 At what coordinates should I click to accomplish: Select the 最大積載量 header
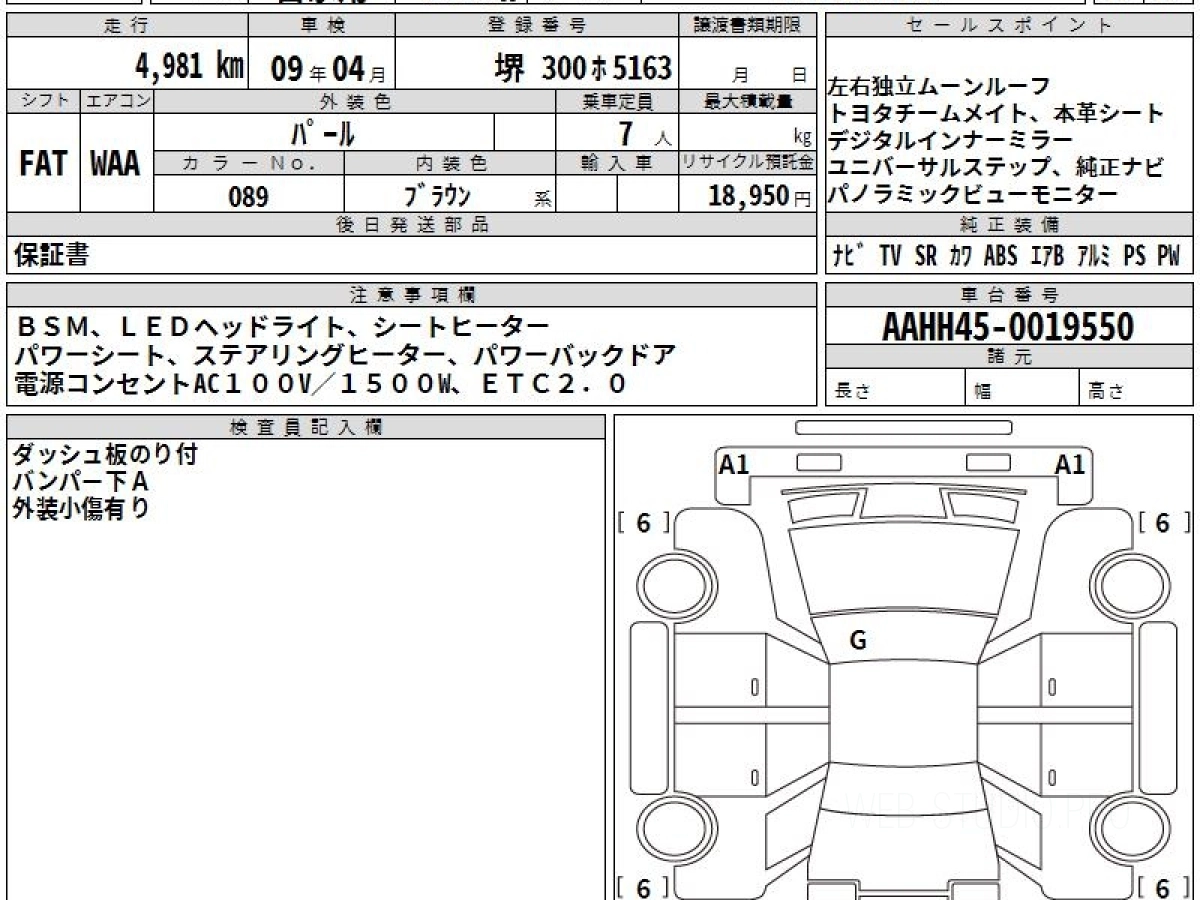coord(748,101)
